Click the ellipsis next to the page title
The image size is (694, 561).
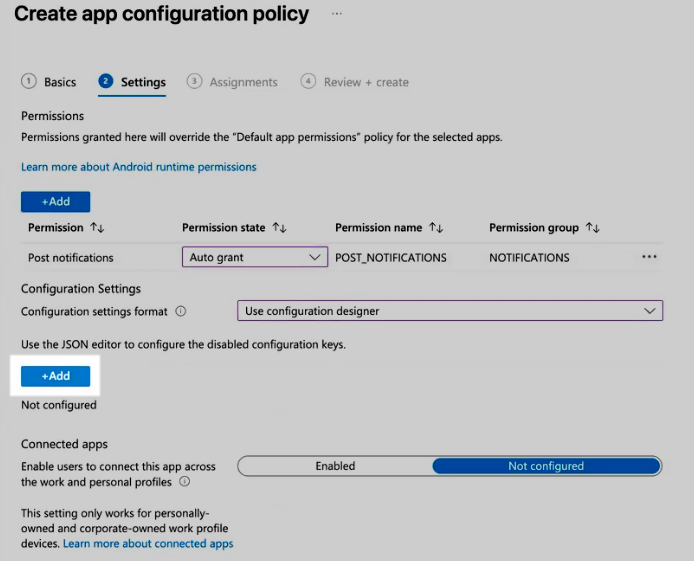(x=337, y=14)
